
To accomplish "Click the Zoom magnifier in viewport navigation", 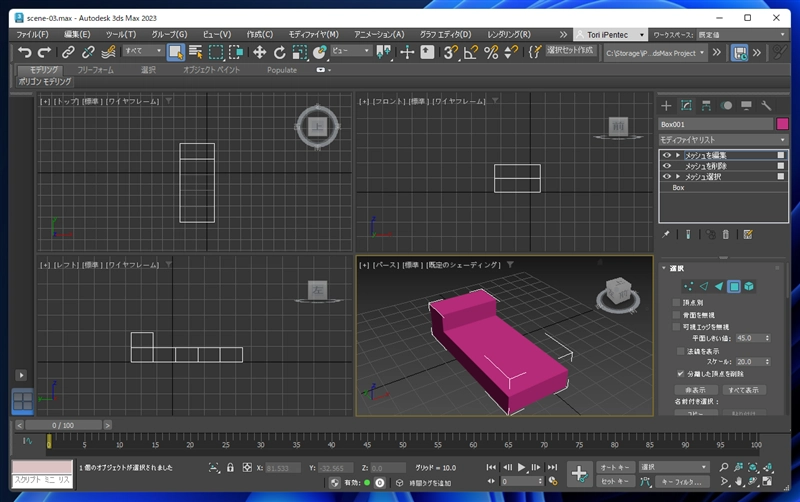I will pyautogui.click(x=723, y=467).
